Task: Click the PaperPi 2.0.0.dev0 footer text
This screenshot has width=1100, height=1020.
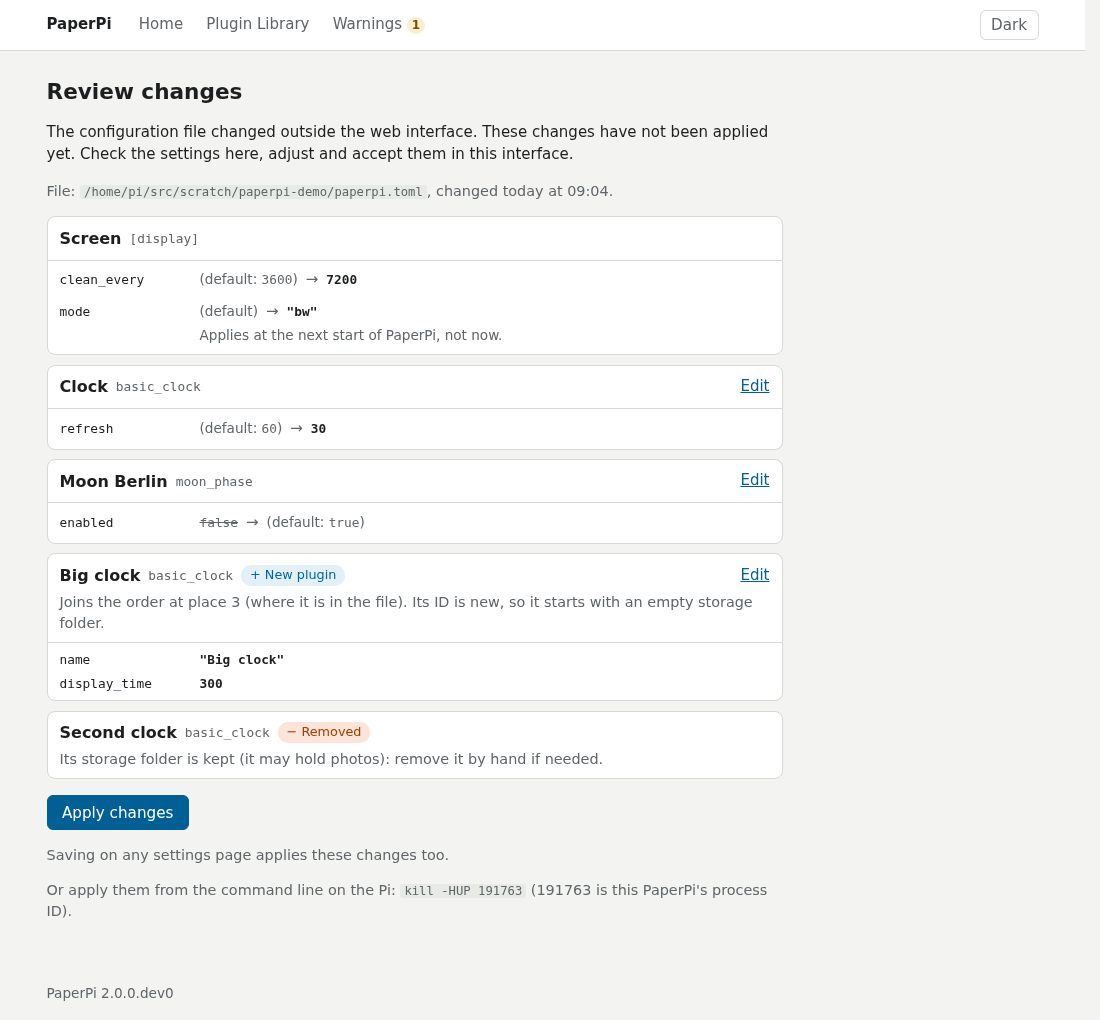Action: 109,993
